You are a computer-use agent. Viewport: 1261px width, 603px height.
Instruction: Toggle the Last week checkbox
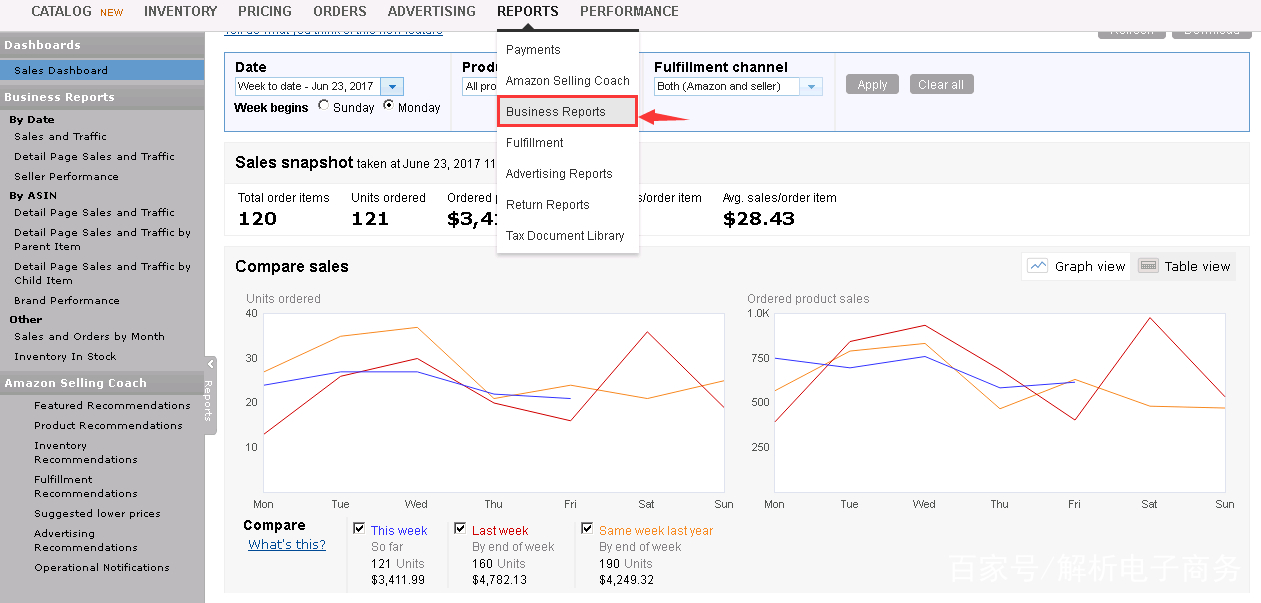click(460, 528)
